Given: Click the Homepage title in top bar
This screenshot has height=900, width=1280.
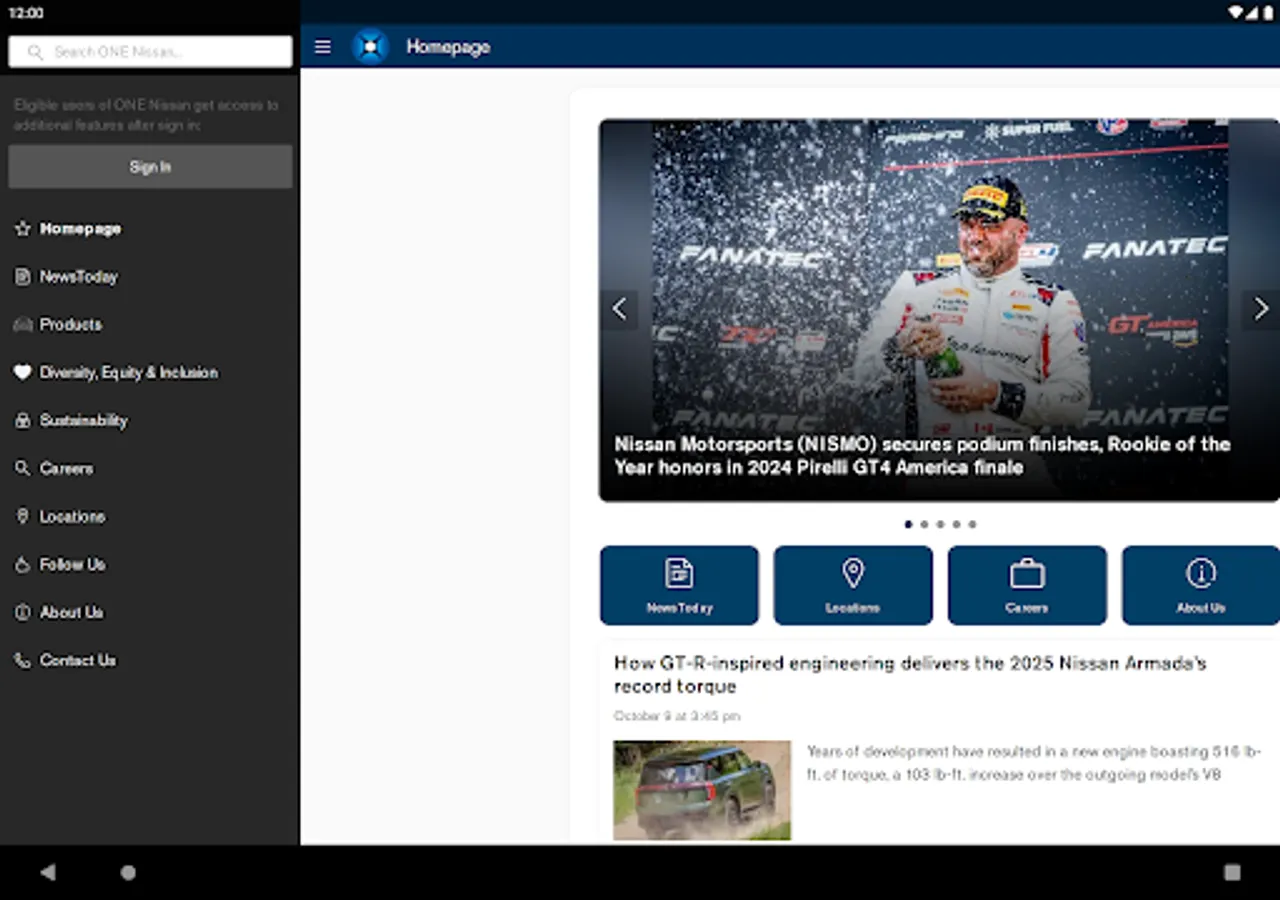Looking at the screenshot, I should 448,47.
